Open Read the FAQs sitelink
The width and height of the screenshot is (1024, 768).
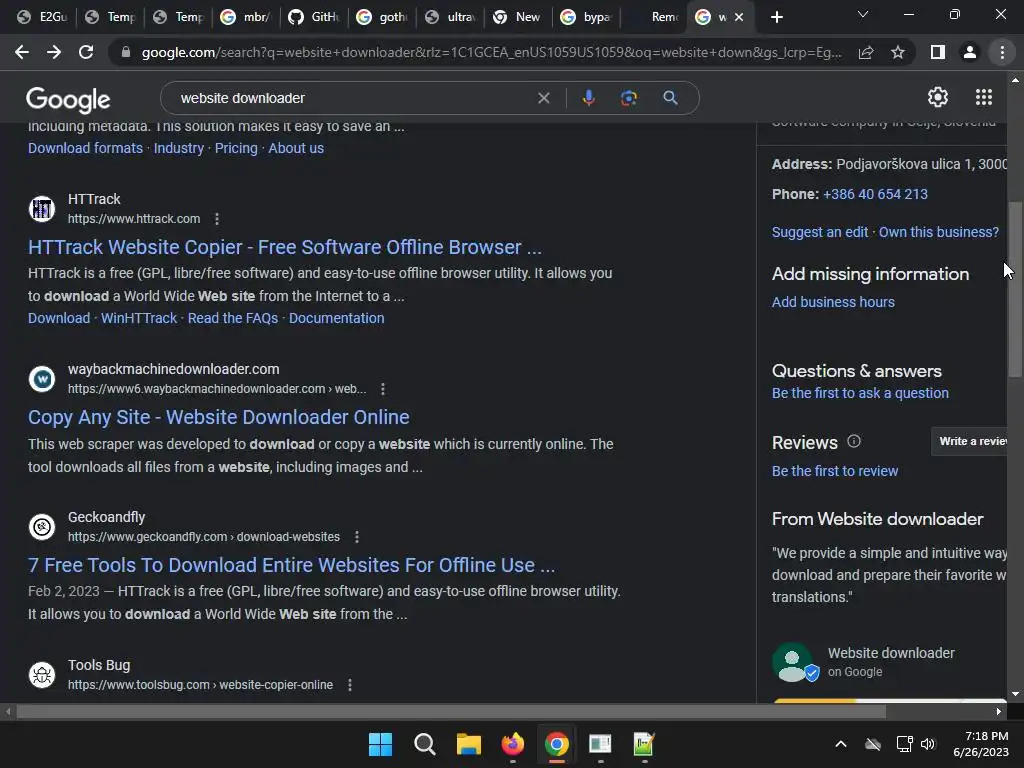(x=232, y=318)
